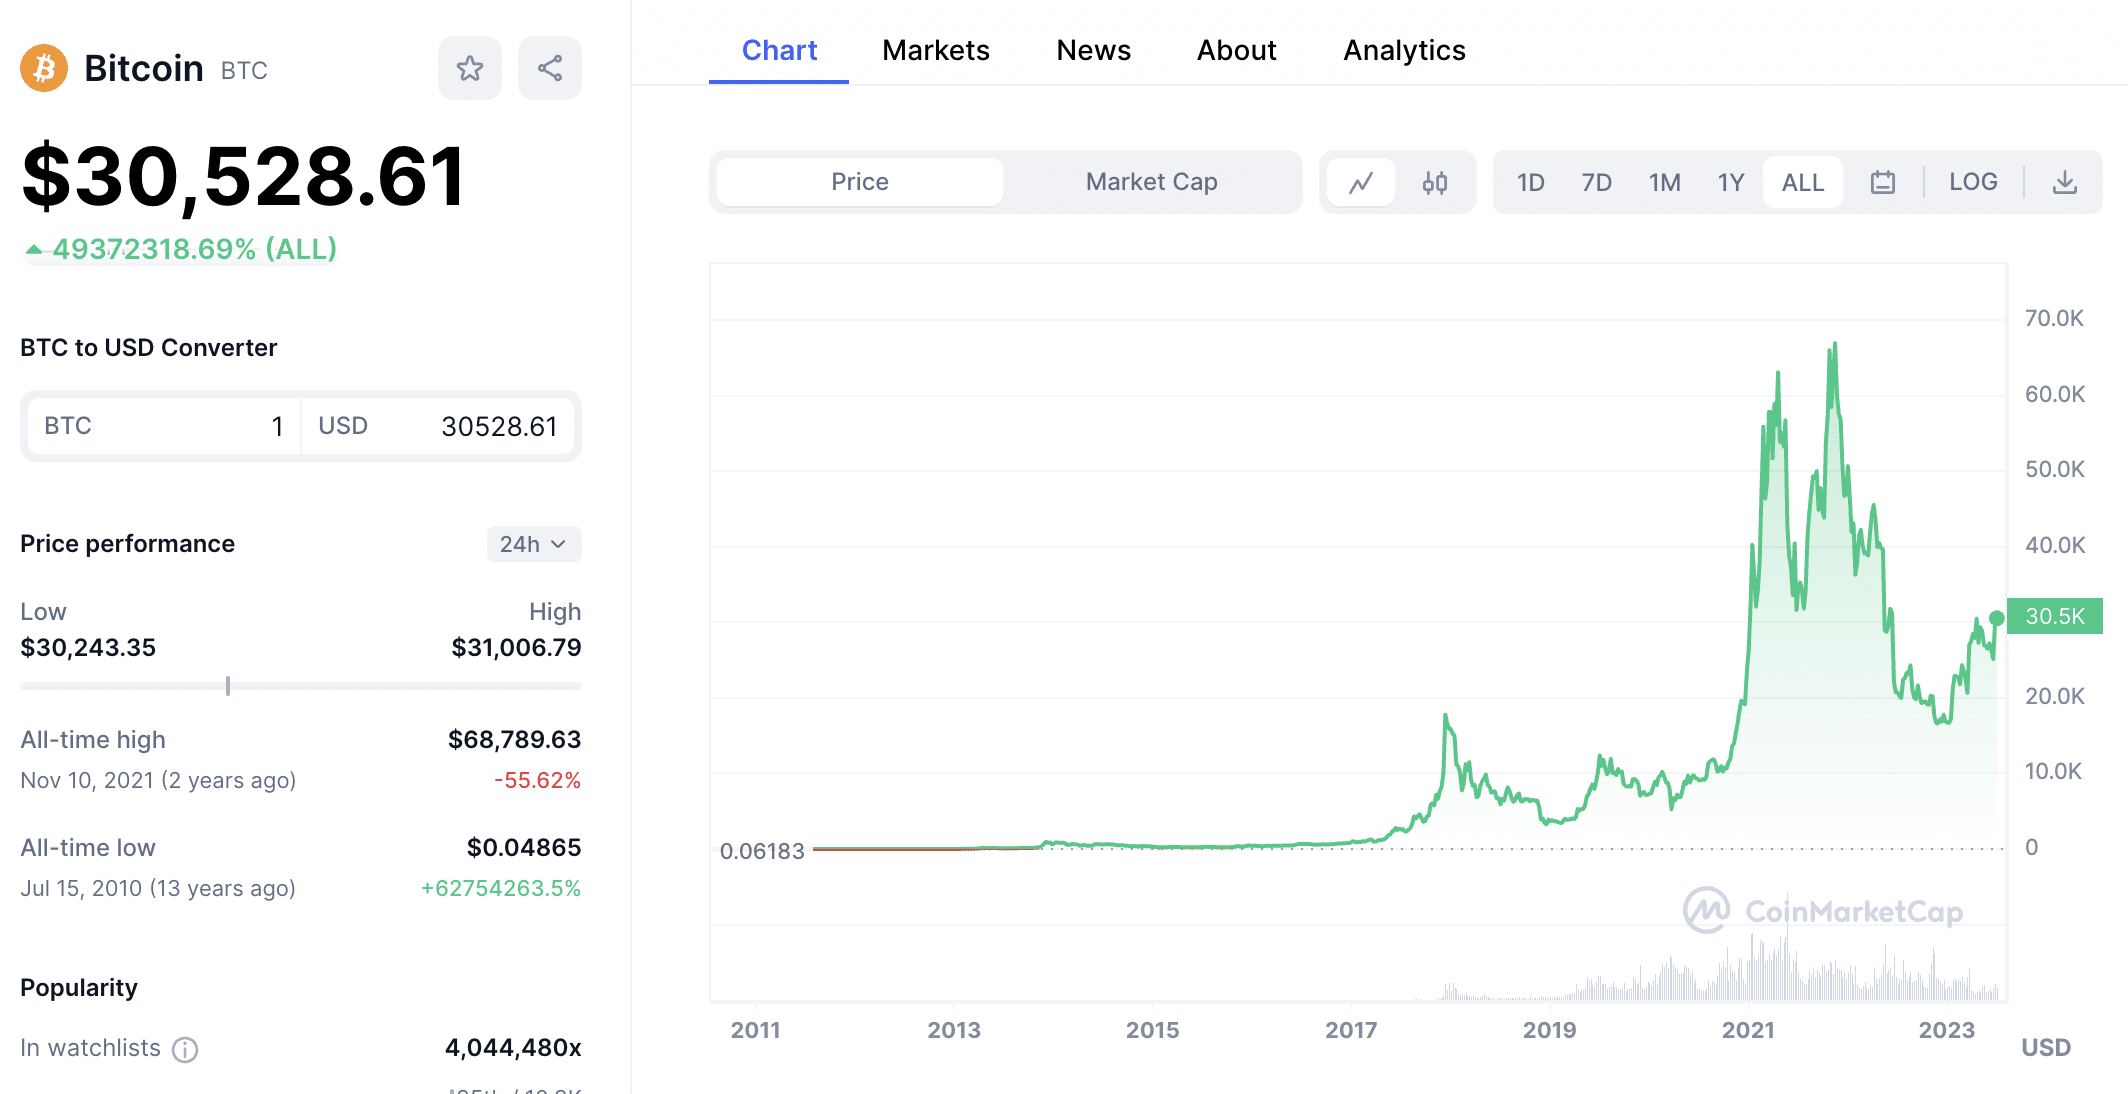
Task: Toggle to Price chart display
Action: [857, 180]
